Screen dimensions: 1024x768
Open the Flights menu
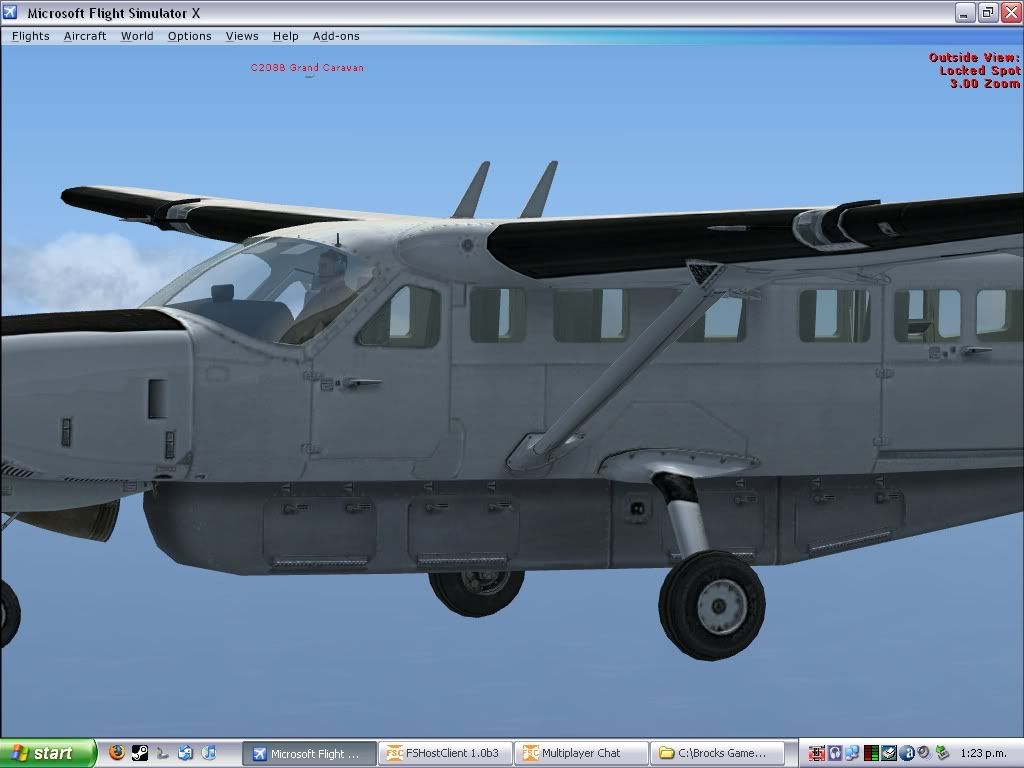[31, 36]
